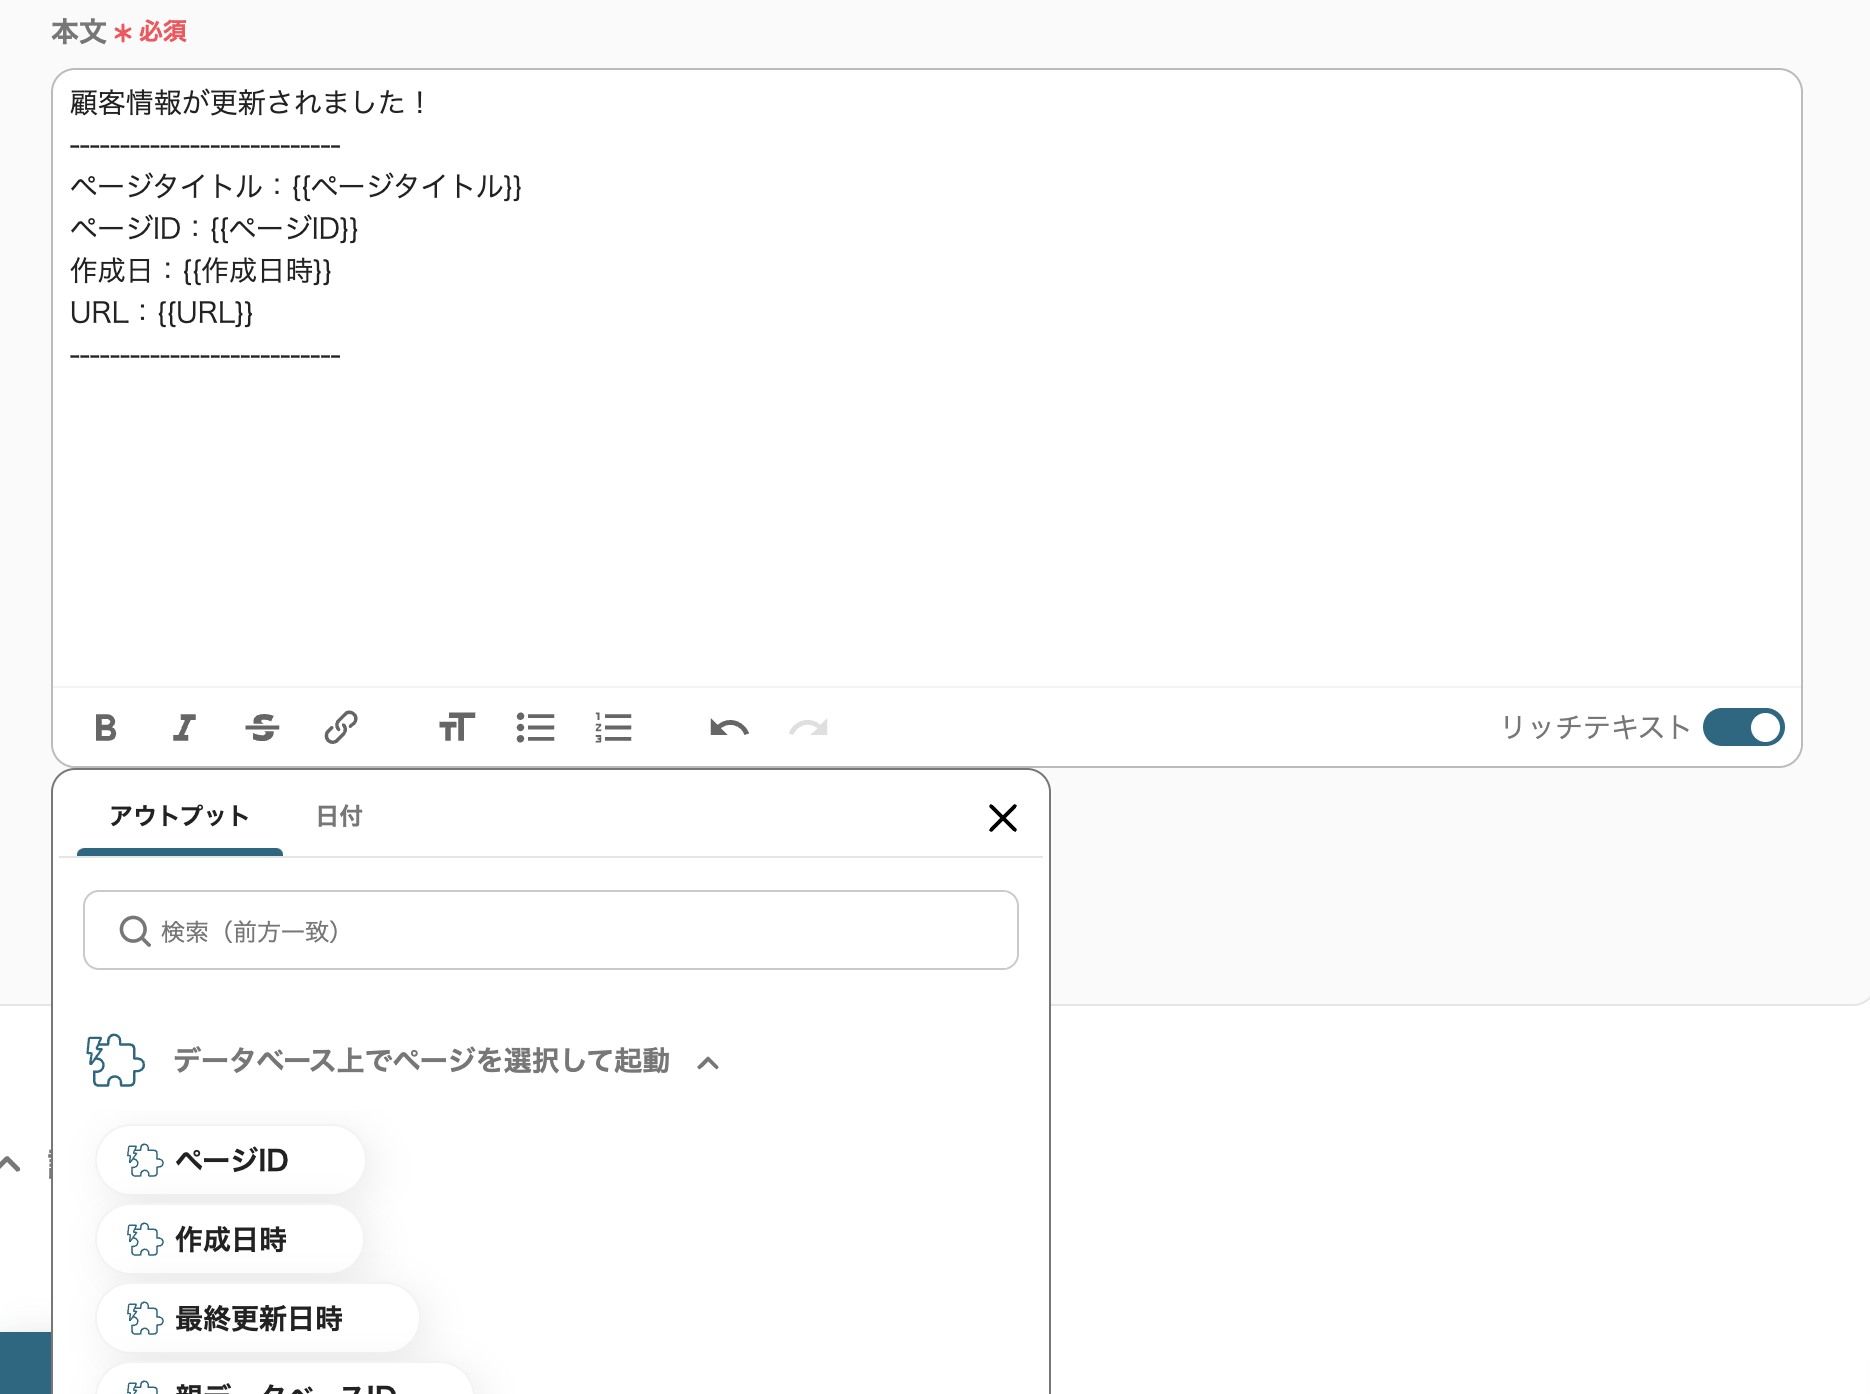
Task: Click the URL：{{URL}} line in body
Action: click(x=162, y=313)
